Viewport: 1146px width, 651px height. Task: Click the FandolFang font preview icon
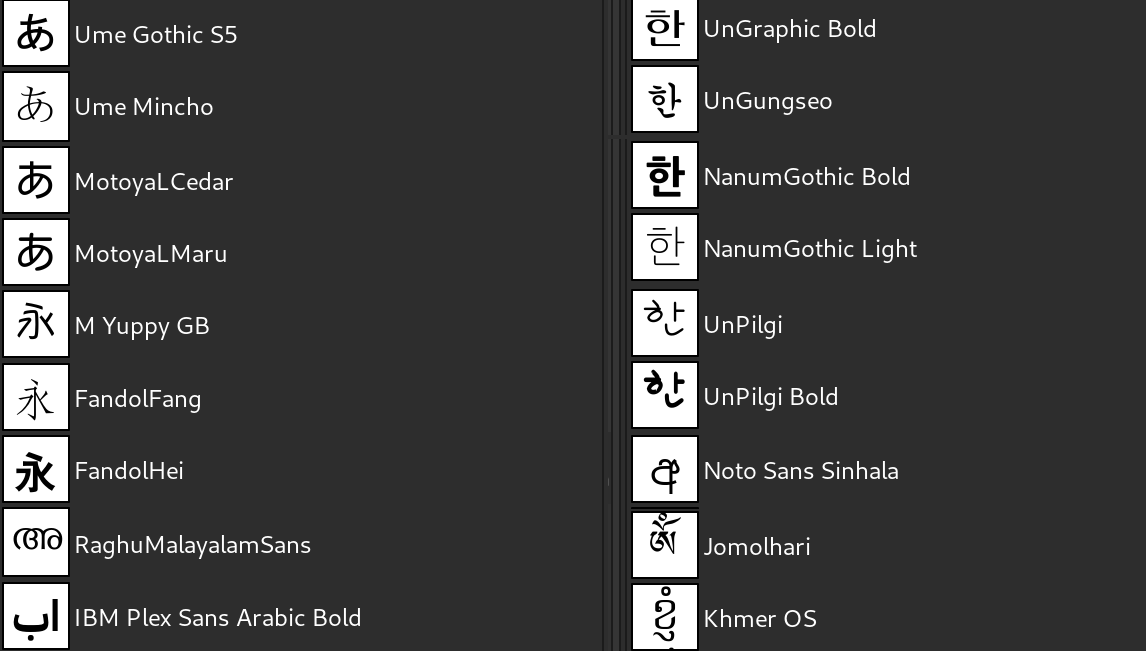(35, 397)
